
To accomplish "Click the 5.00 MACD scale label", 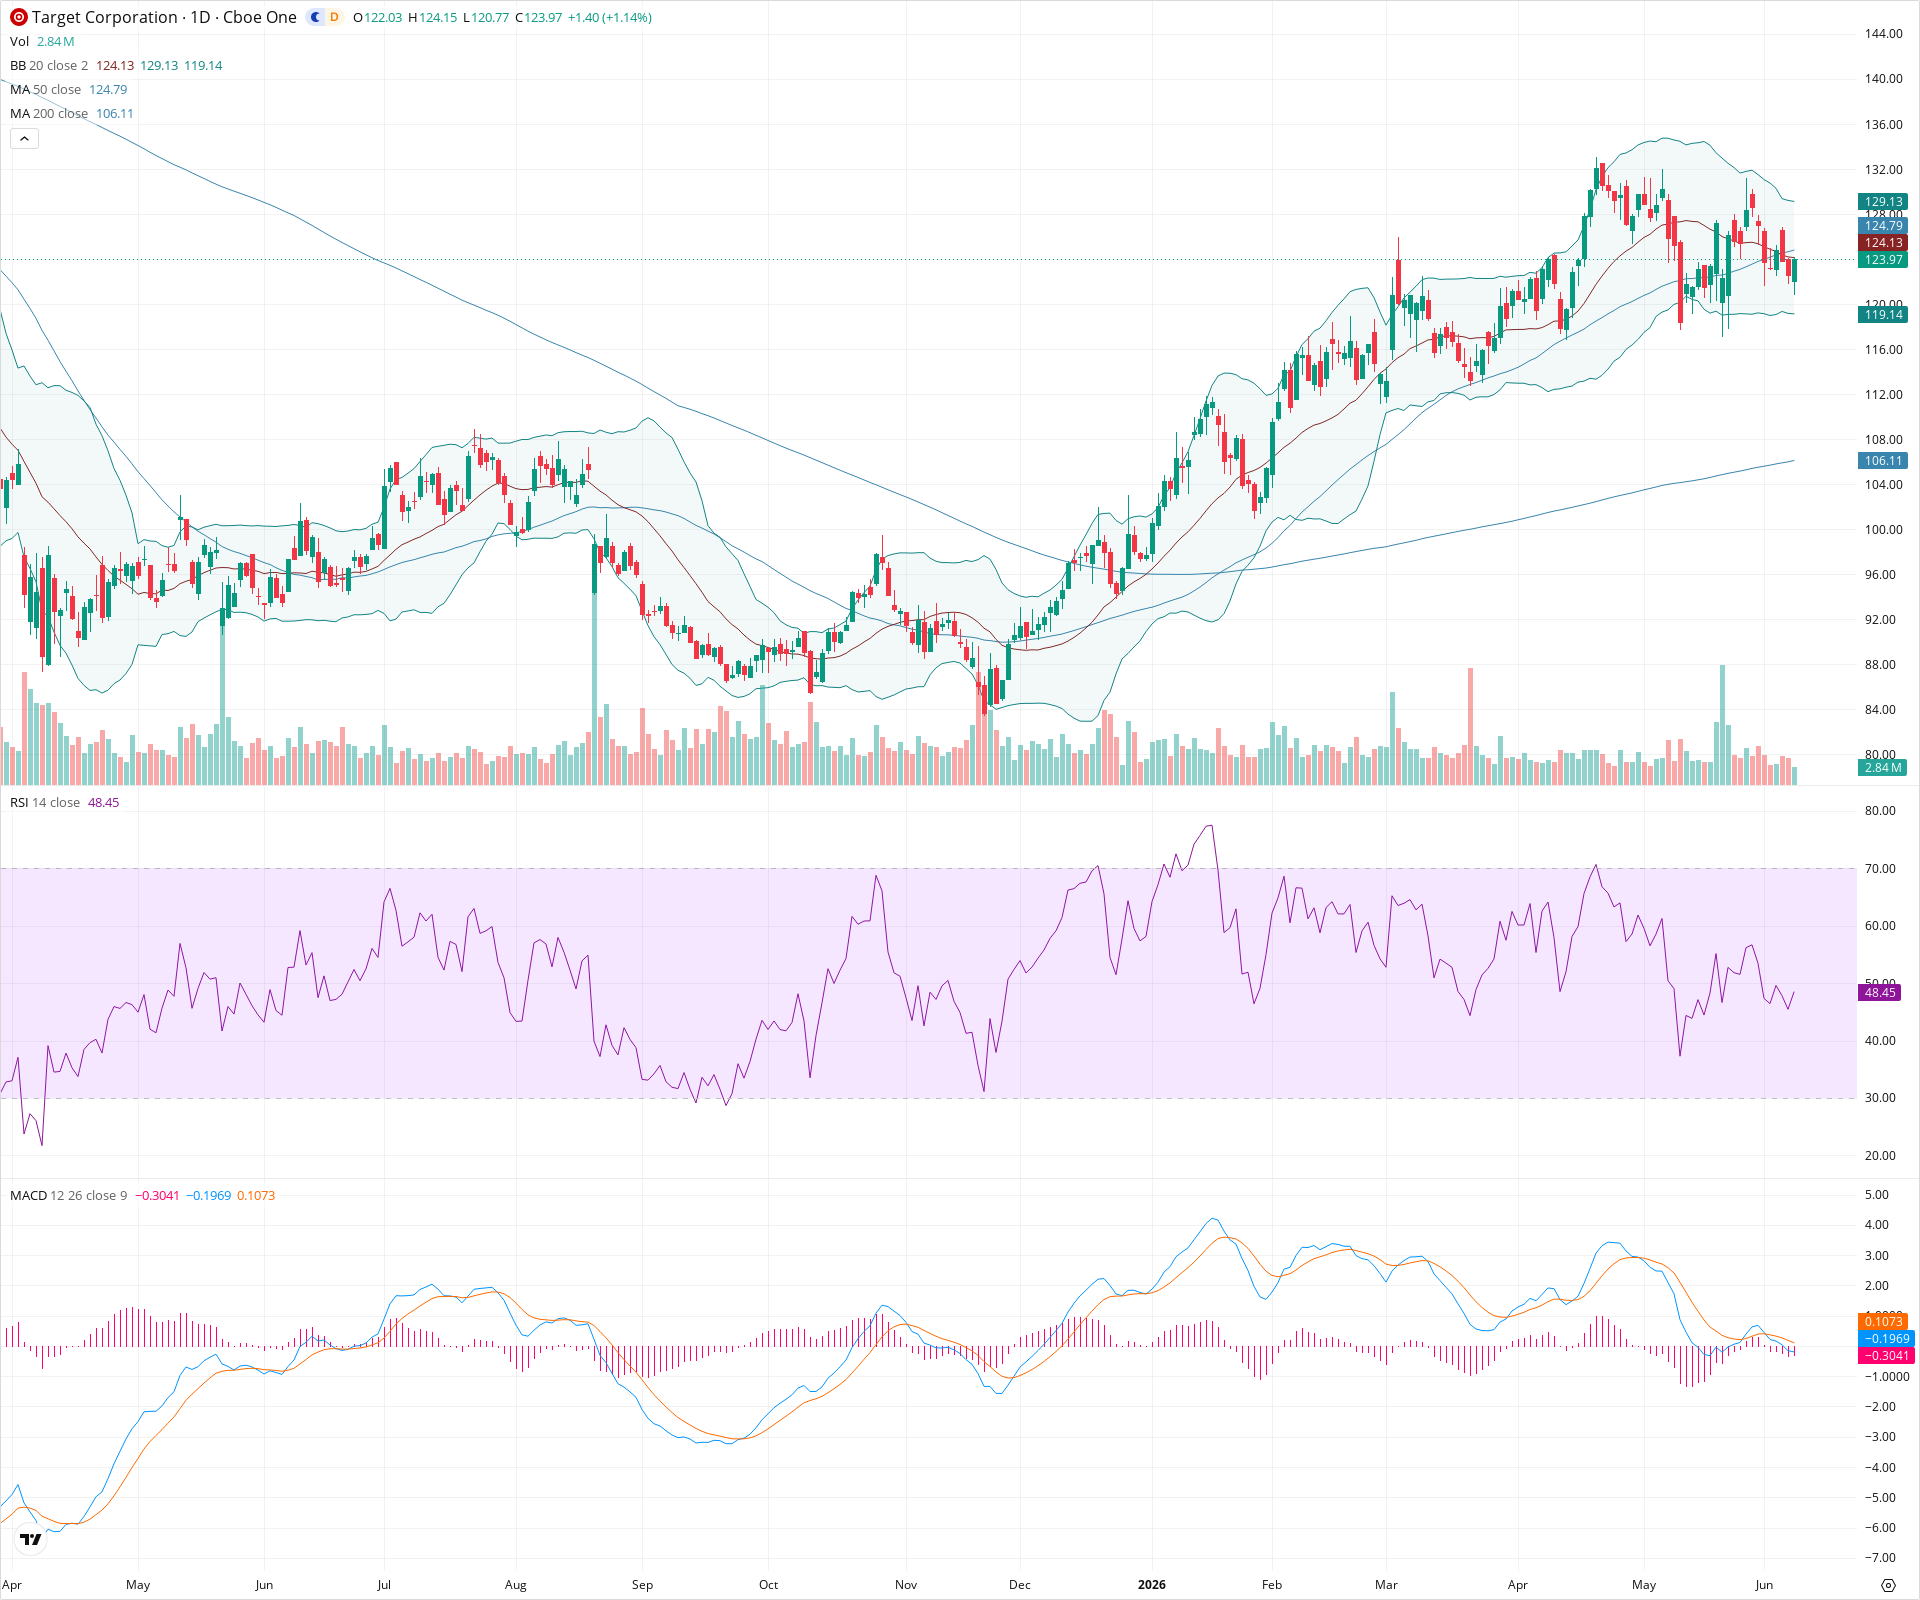I will (x=1878, y=1195).
